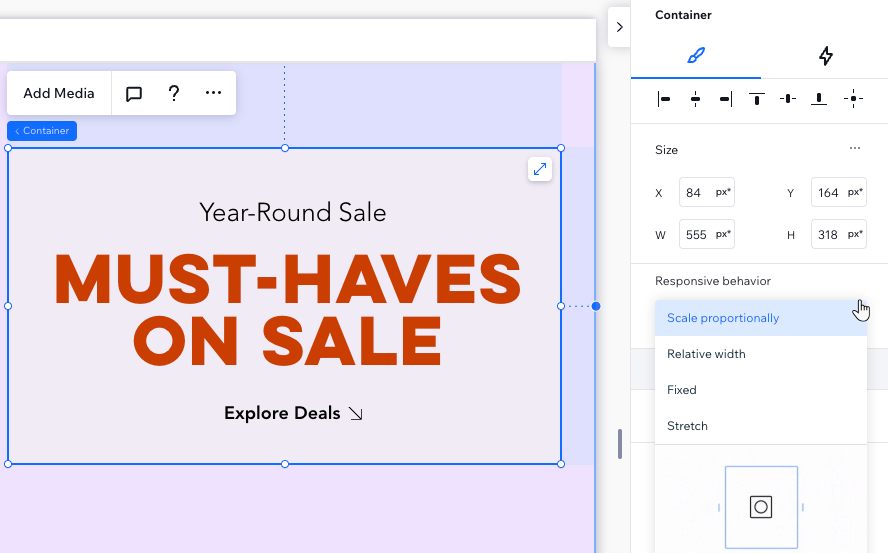Screen dimensions: 888x553
Task: Click the Explore Deals link
Action: pos(293,413)
